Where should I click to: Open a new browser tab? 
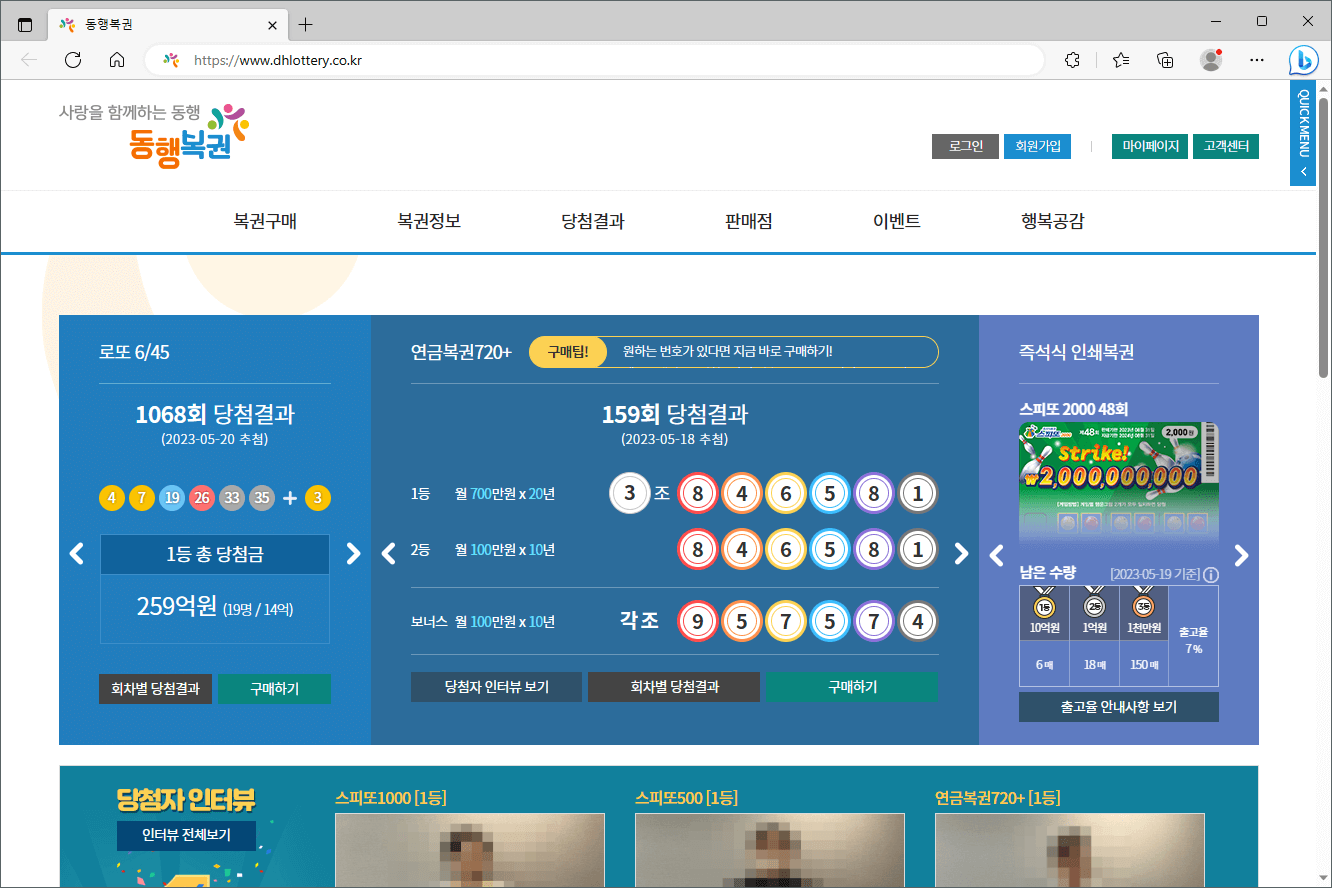pos(306,24)
